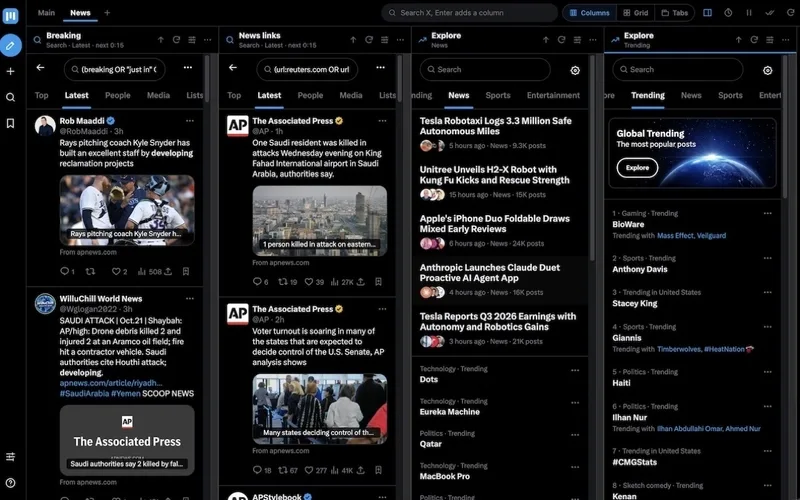
Task: Open Rob Maaddi post options menu
Action: pyautogui.click(x=190, y=121)
